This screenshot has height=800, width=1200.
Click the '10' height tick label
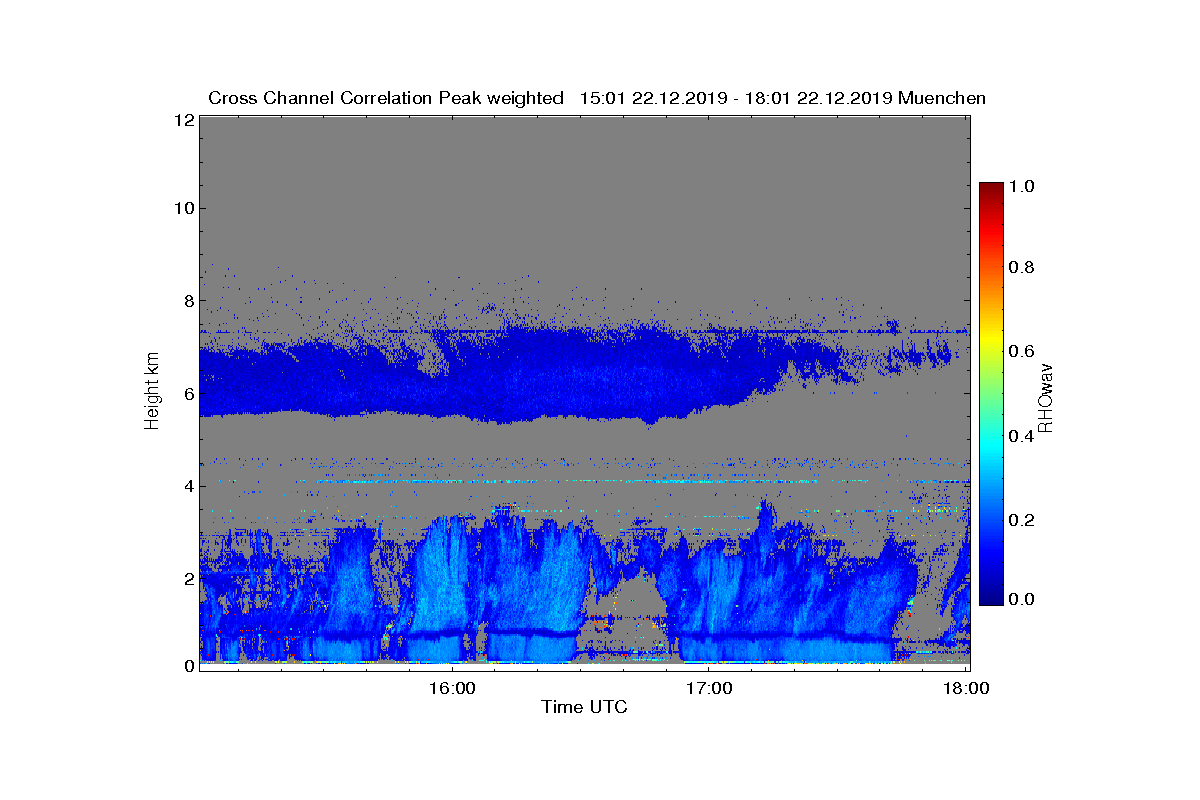(x=183, y=208)
